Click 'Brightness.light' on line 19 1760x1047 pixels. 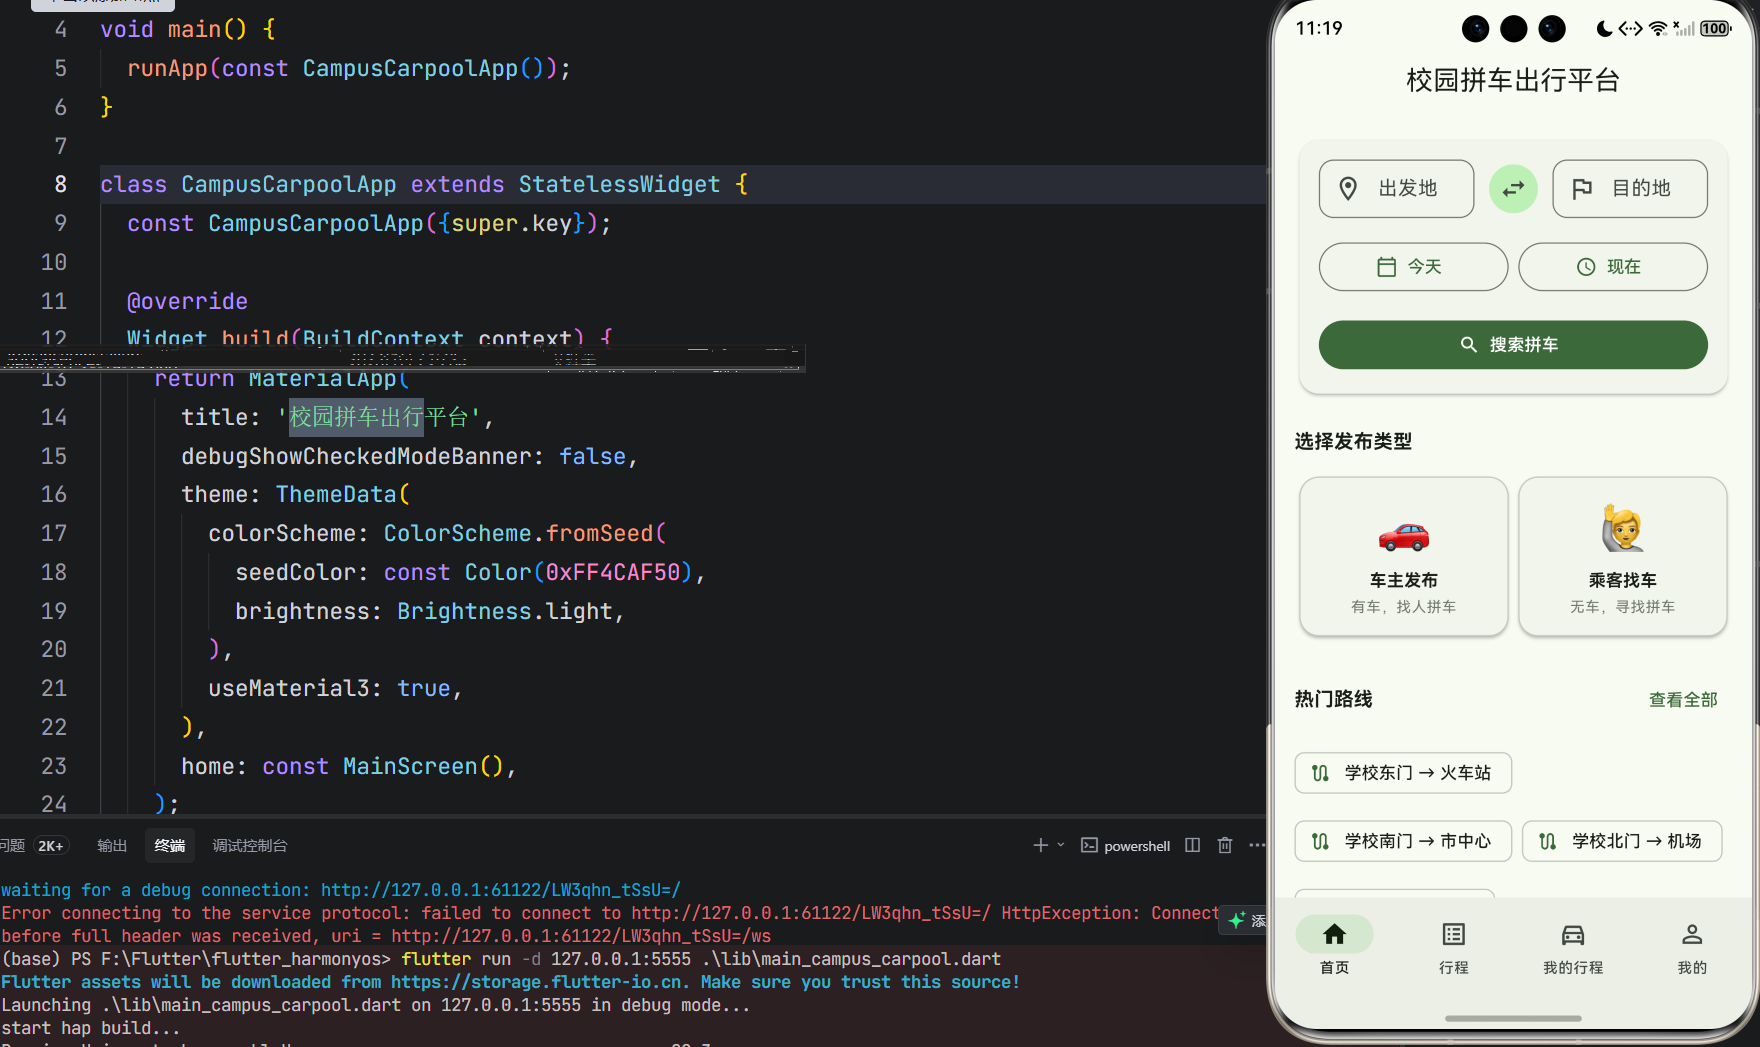click(x=505, y=612)
